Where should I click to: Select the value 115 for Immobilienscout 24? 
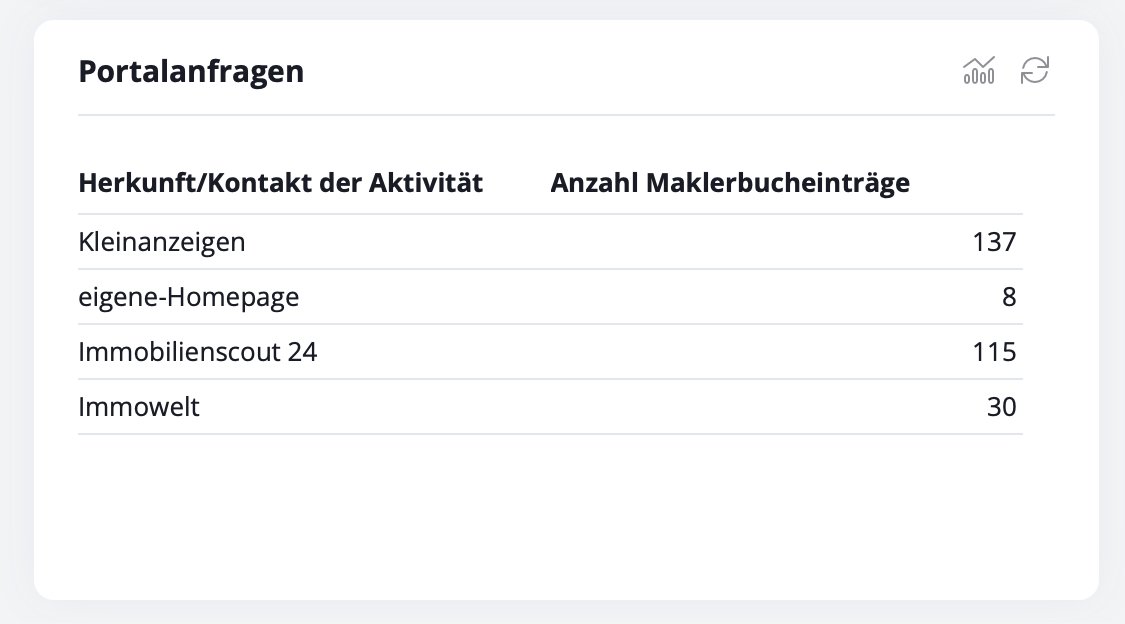[x=994, y=352]
